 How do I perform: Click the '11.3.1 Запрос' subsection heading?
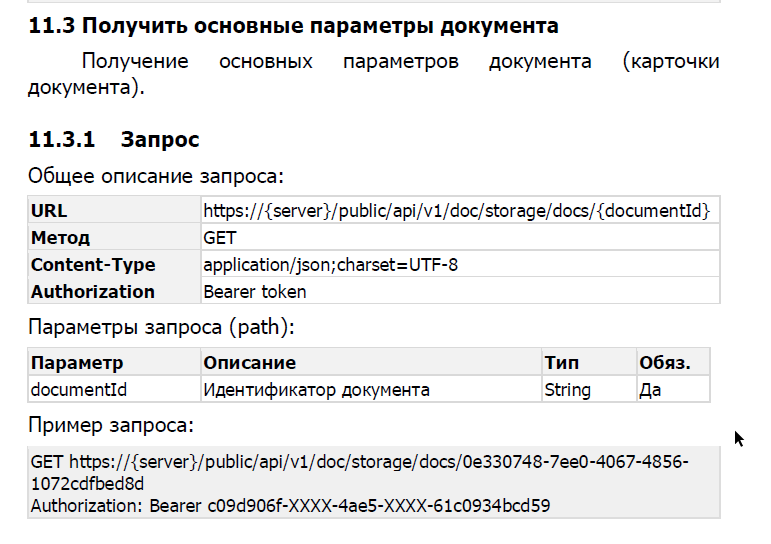tap(115, 139)
